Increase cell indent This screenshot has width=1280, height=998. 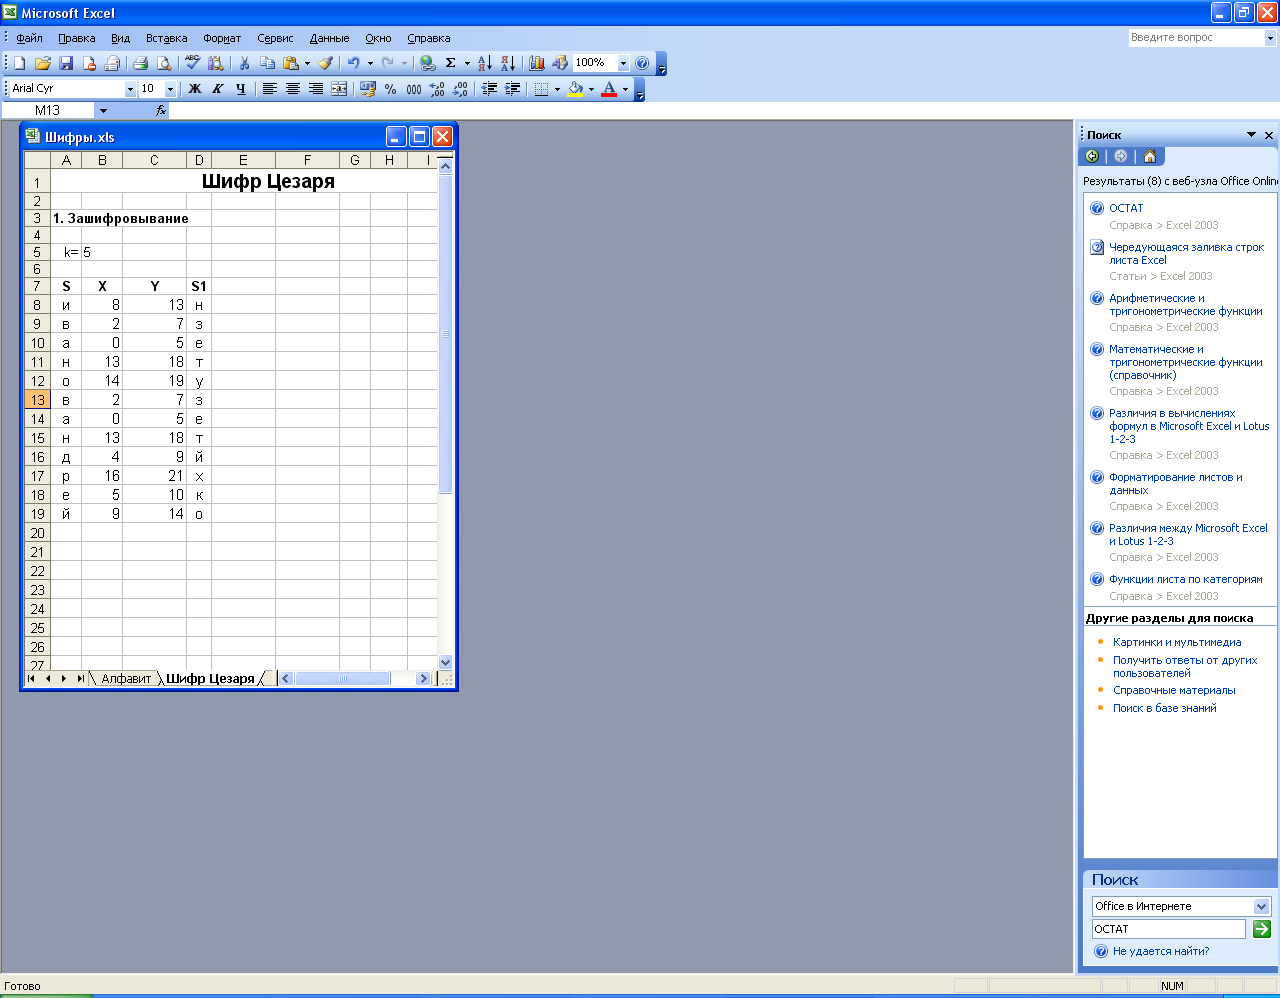coord(512,89)
